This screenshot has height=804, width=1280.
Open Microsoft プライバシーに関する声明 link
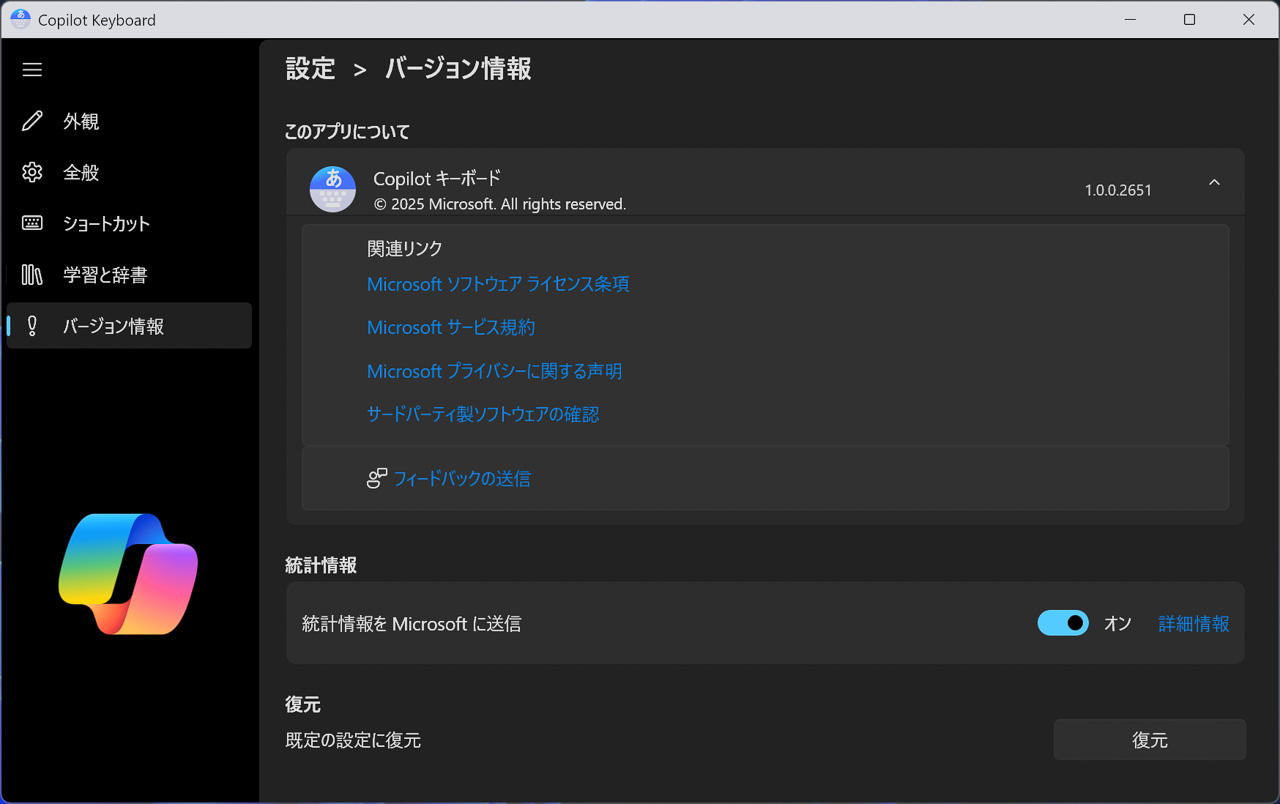click(494, 371)
